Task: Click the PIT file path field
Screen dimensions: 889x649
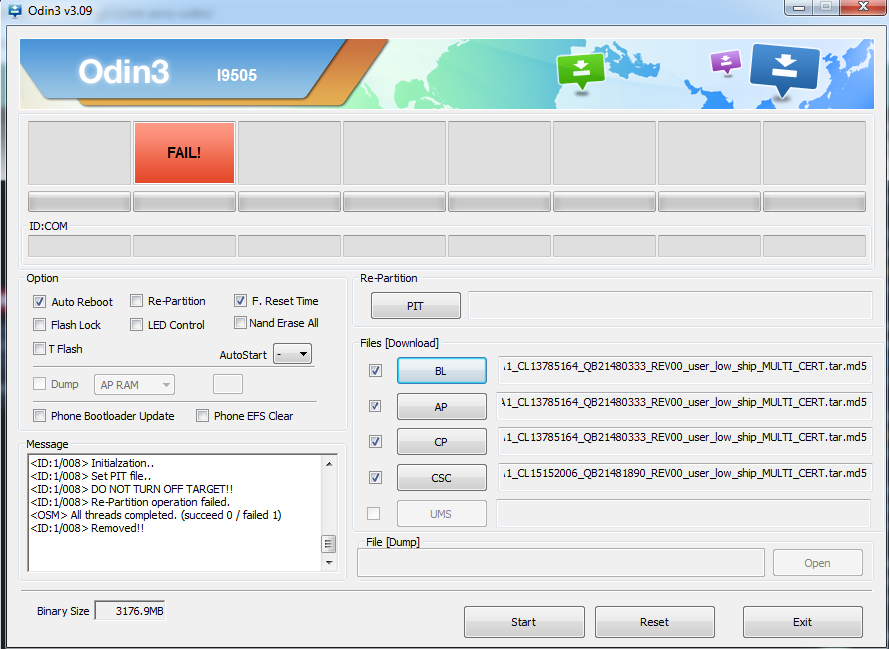Action: (670, 306)
